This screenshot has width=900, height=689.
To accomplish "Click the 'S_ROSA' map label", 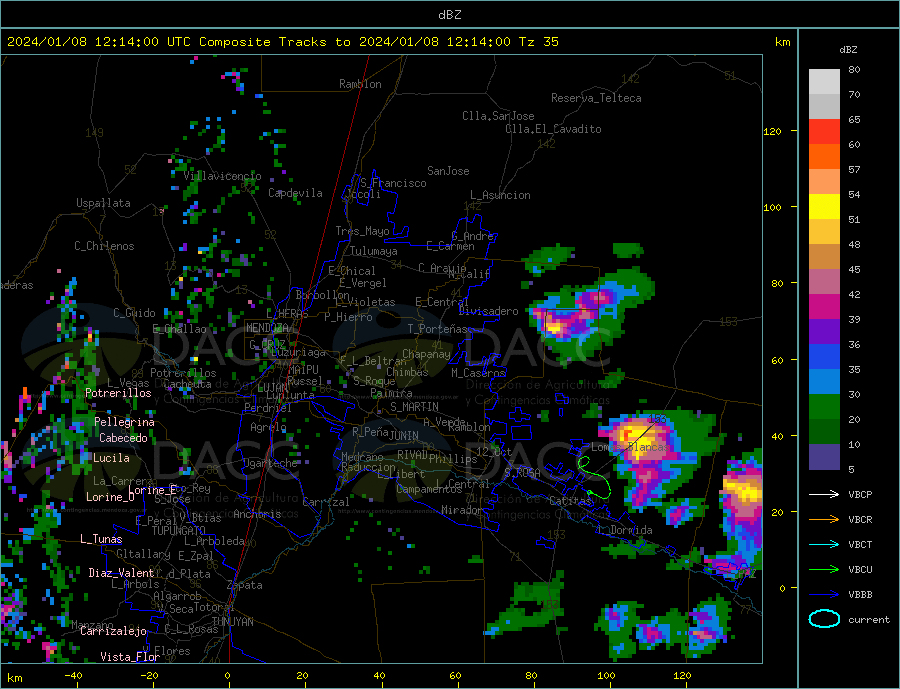I will [522, 473].
